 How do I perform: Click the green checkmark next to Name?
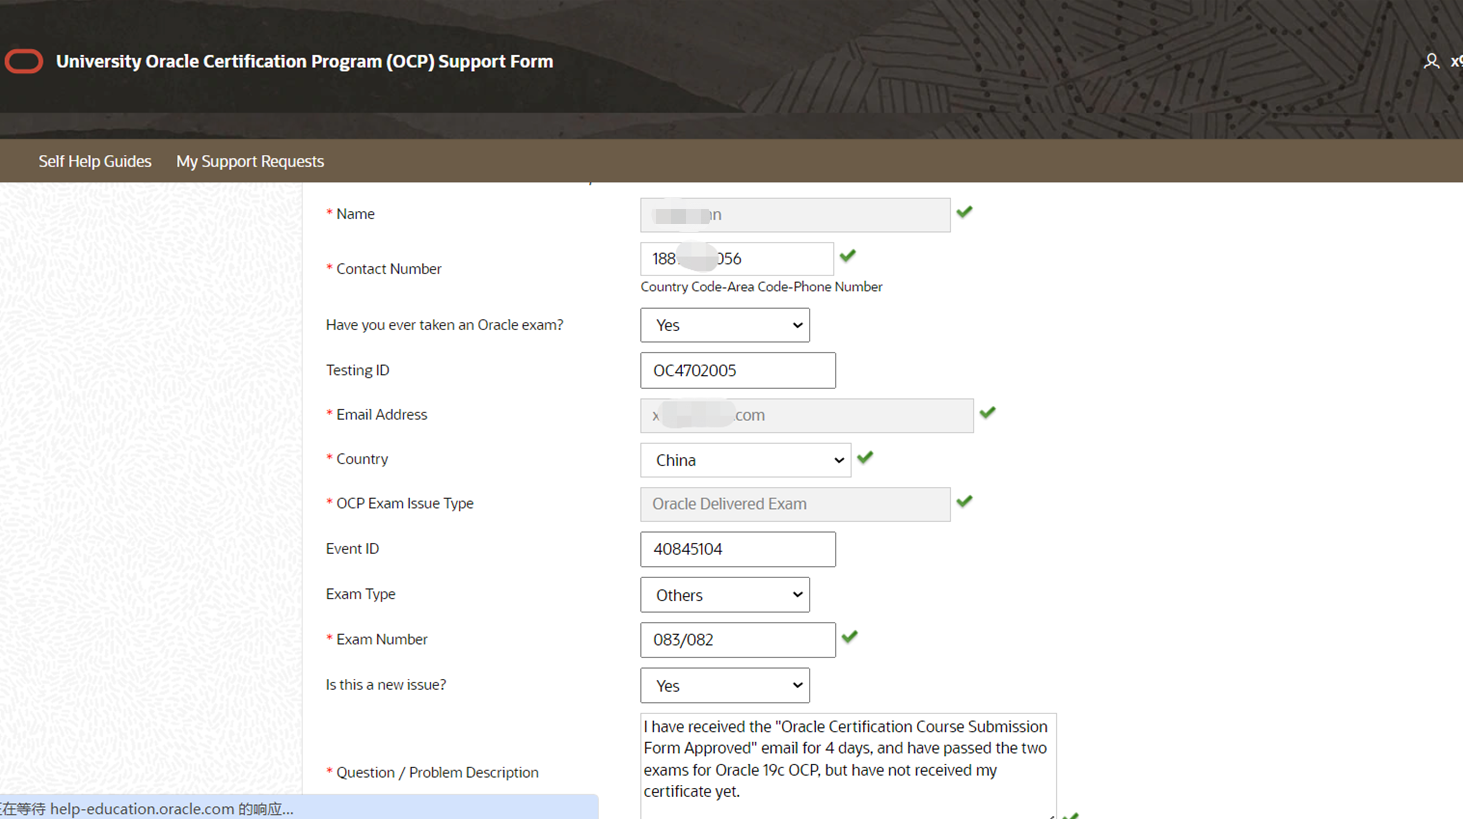coord(964,212)
